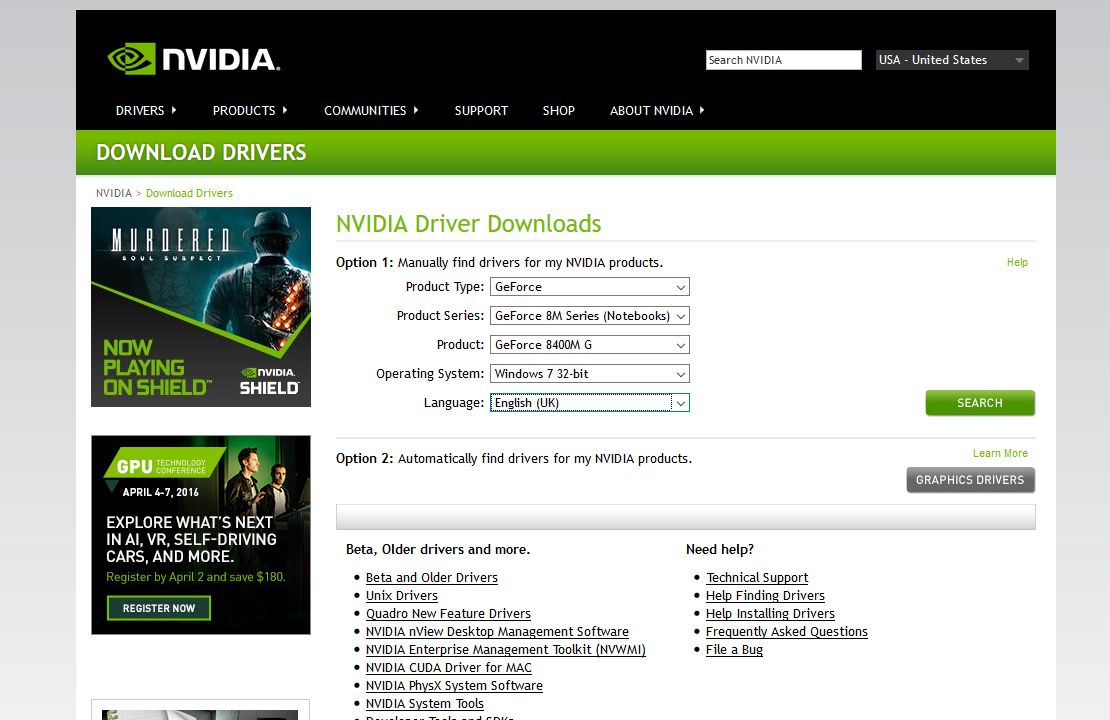Open NVIDIA Enterprise Management Toolkit (NVWMI) link
Image resolution: width=1110 pixels, height=720 pixels.
[x=505, y=650]
